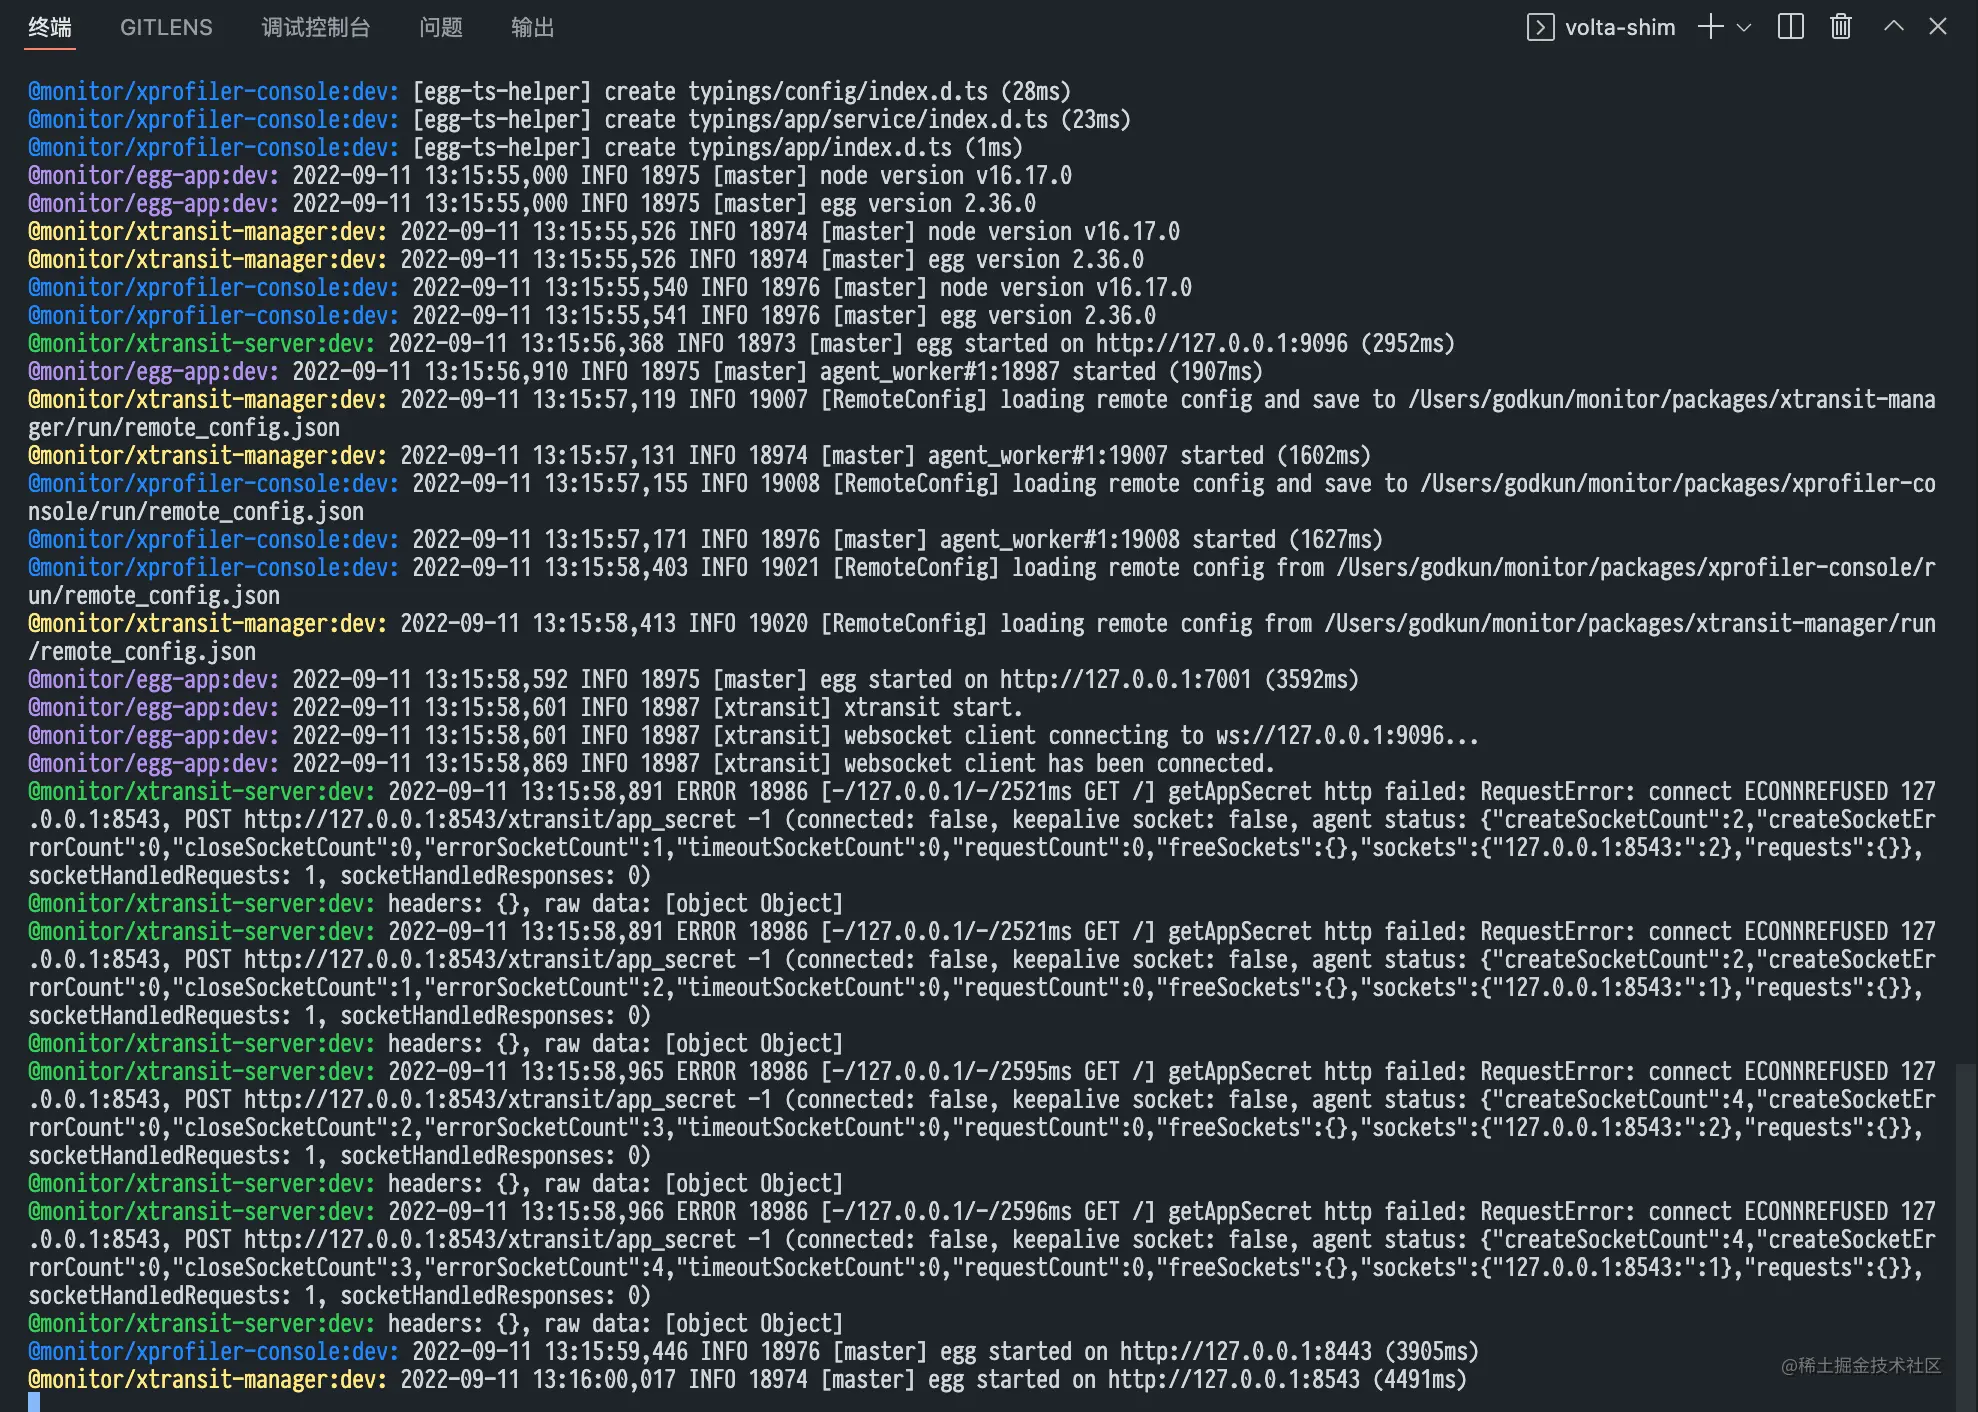Click the terminal cursor on the last line

click(x=34, y=1403)
